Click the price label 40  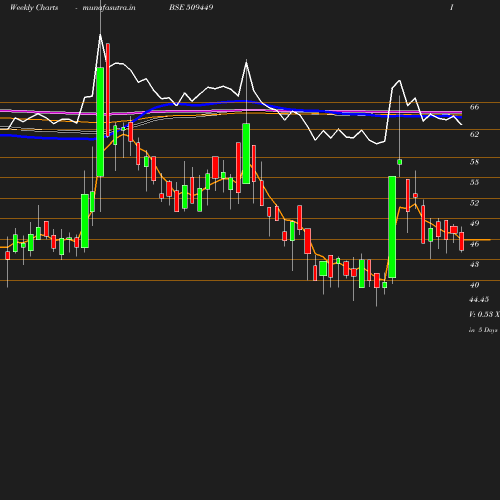coord(474,285)
